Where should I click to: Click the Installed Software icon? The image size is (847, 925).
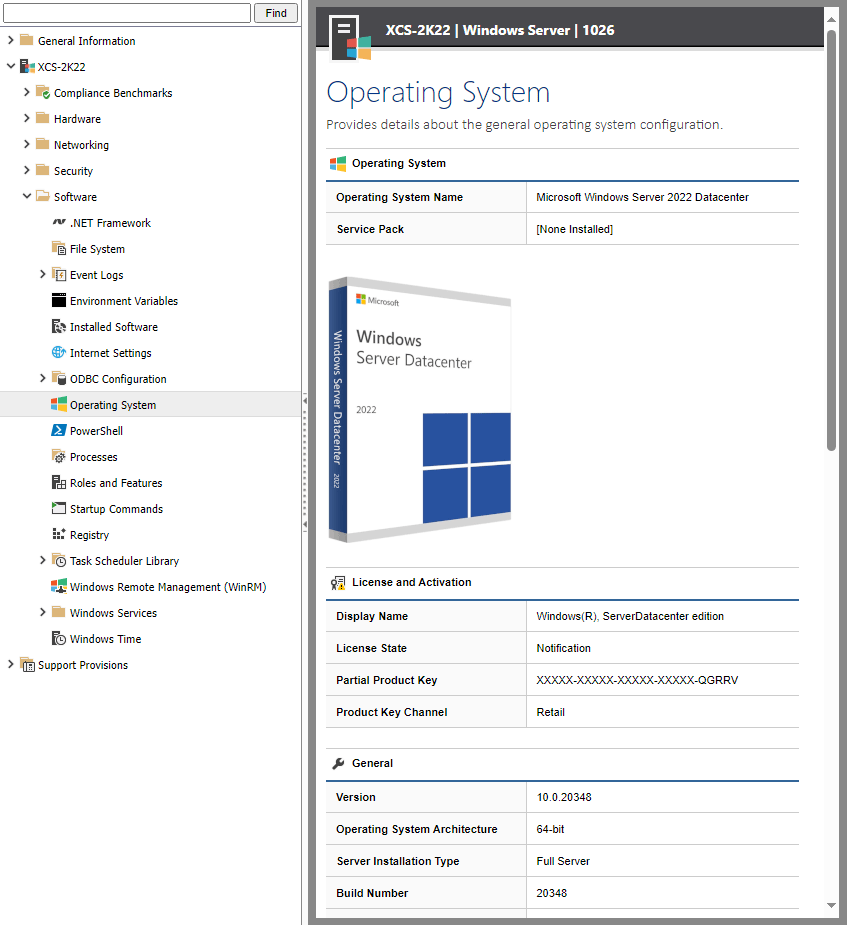click(x=59, y=326)
